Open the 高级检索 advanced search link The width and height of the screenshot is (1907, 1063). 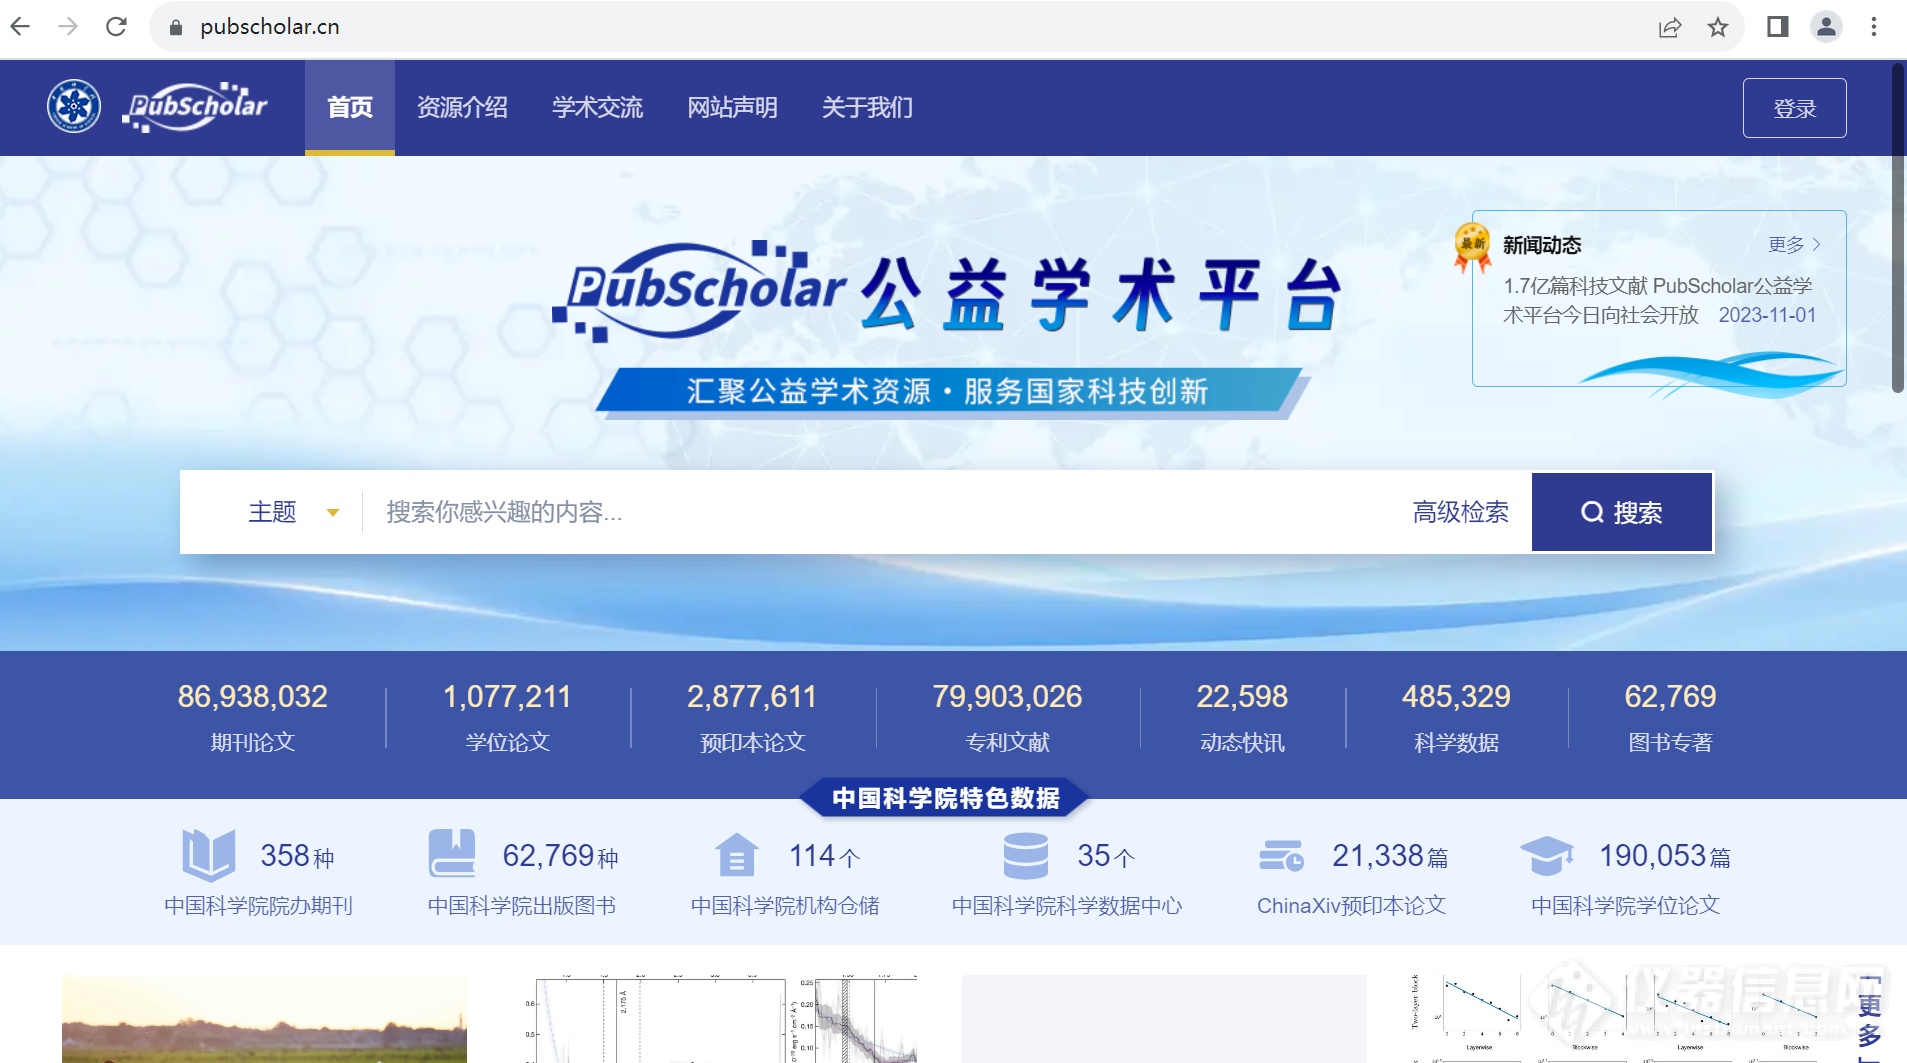coord(1460,512)
